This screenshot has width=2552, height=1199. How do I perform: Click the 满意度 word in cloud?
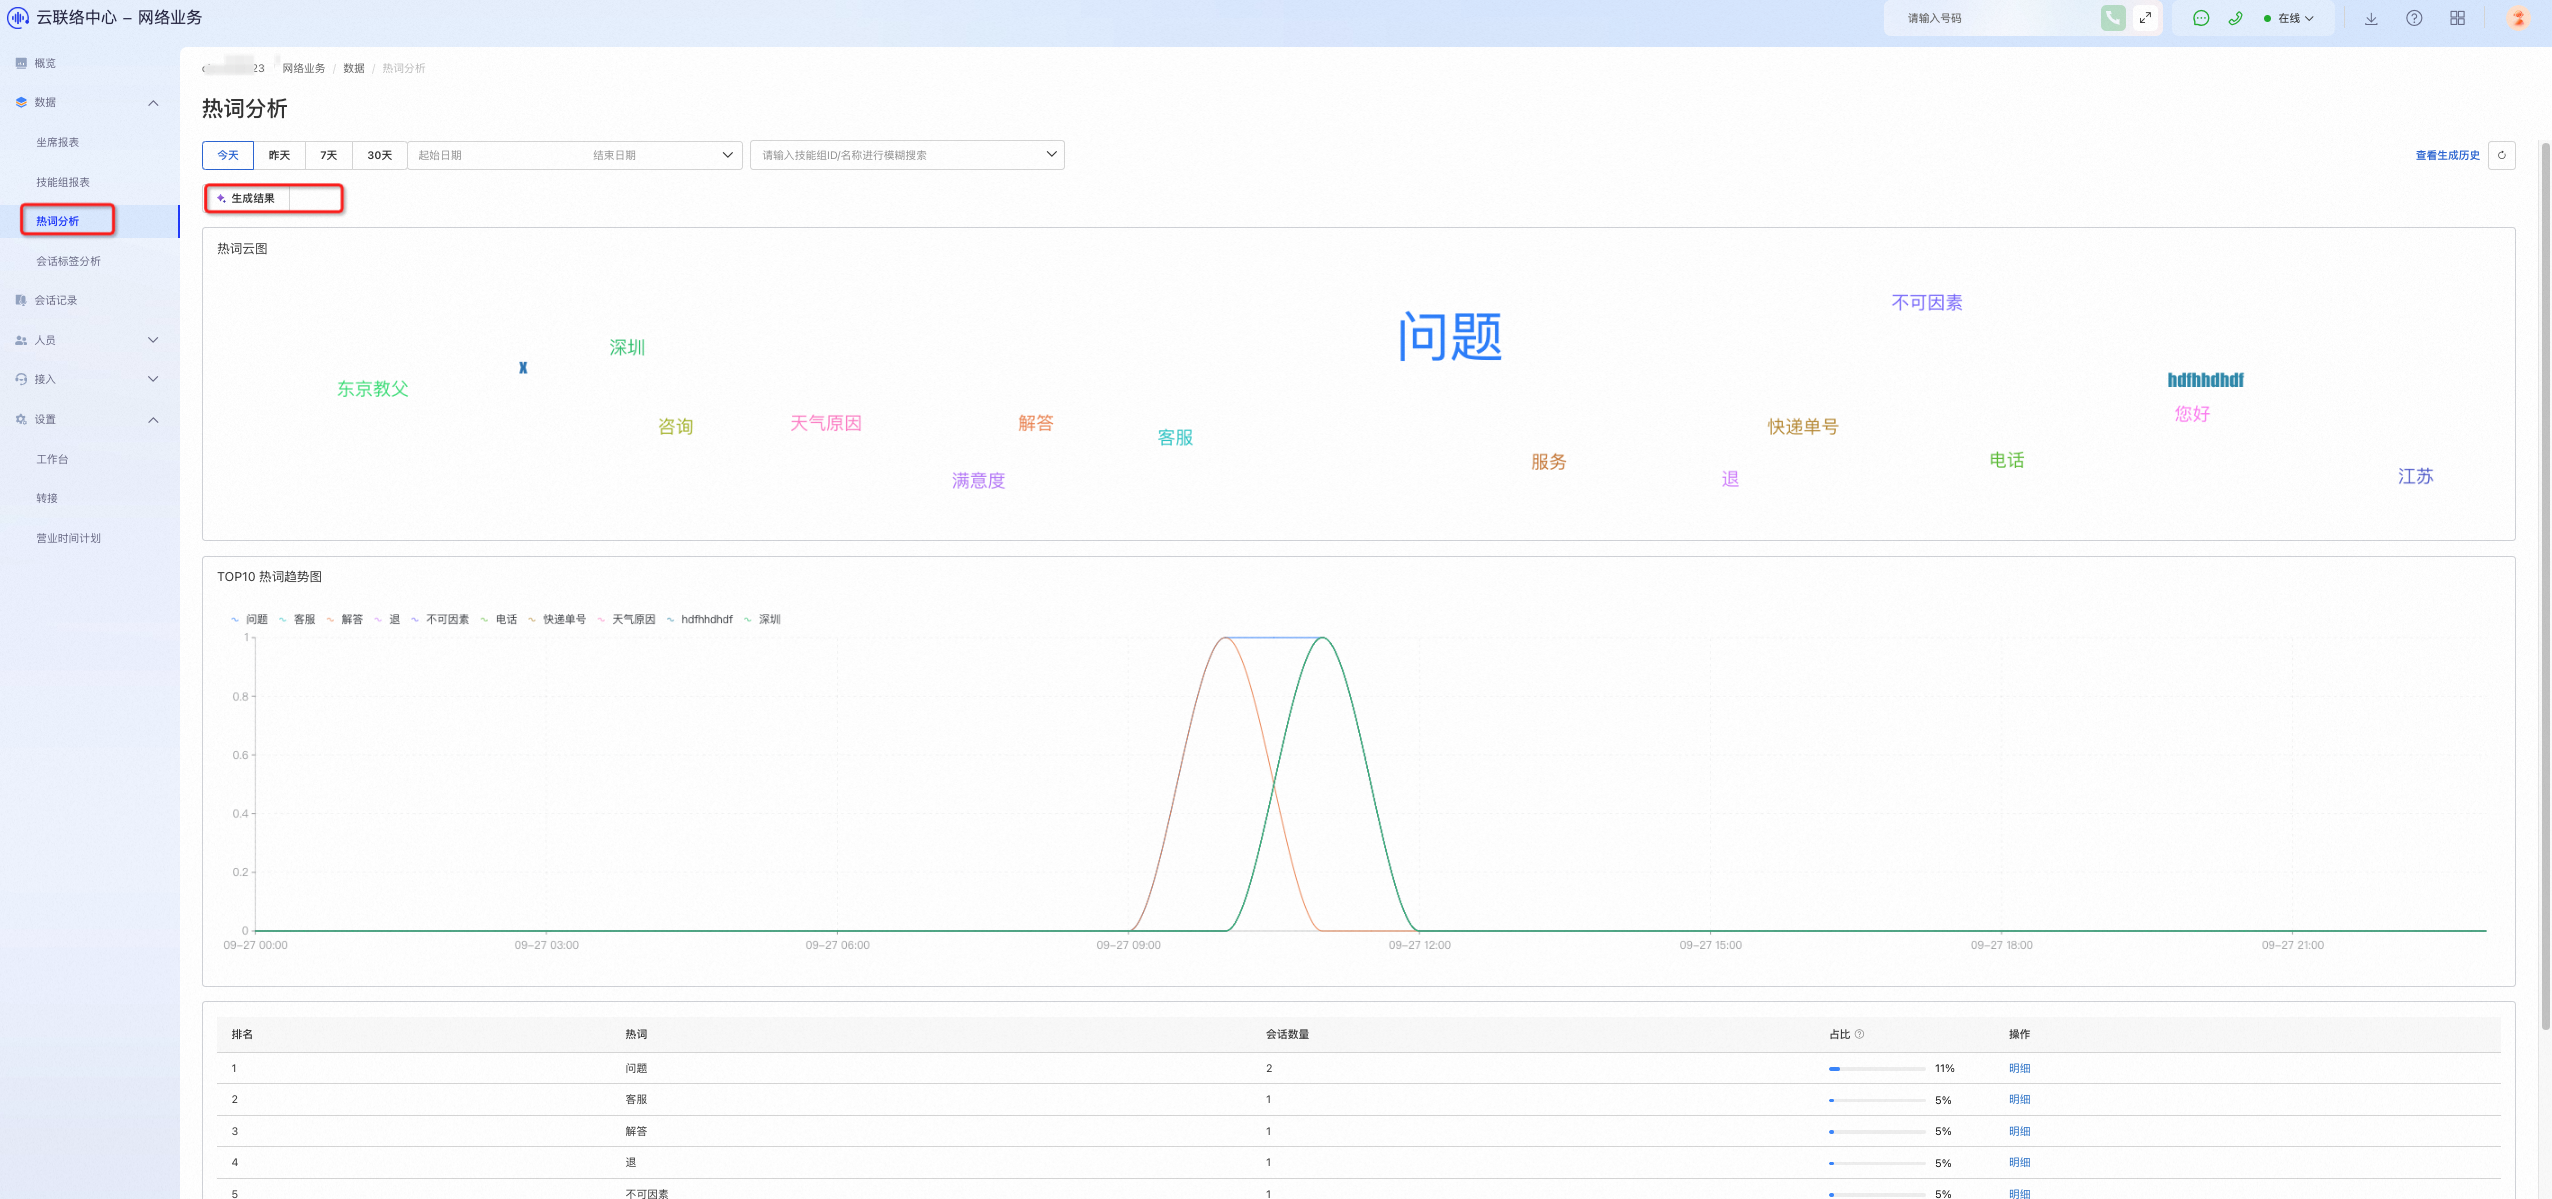click(978, 480)
